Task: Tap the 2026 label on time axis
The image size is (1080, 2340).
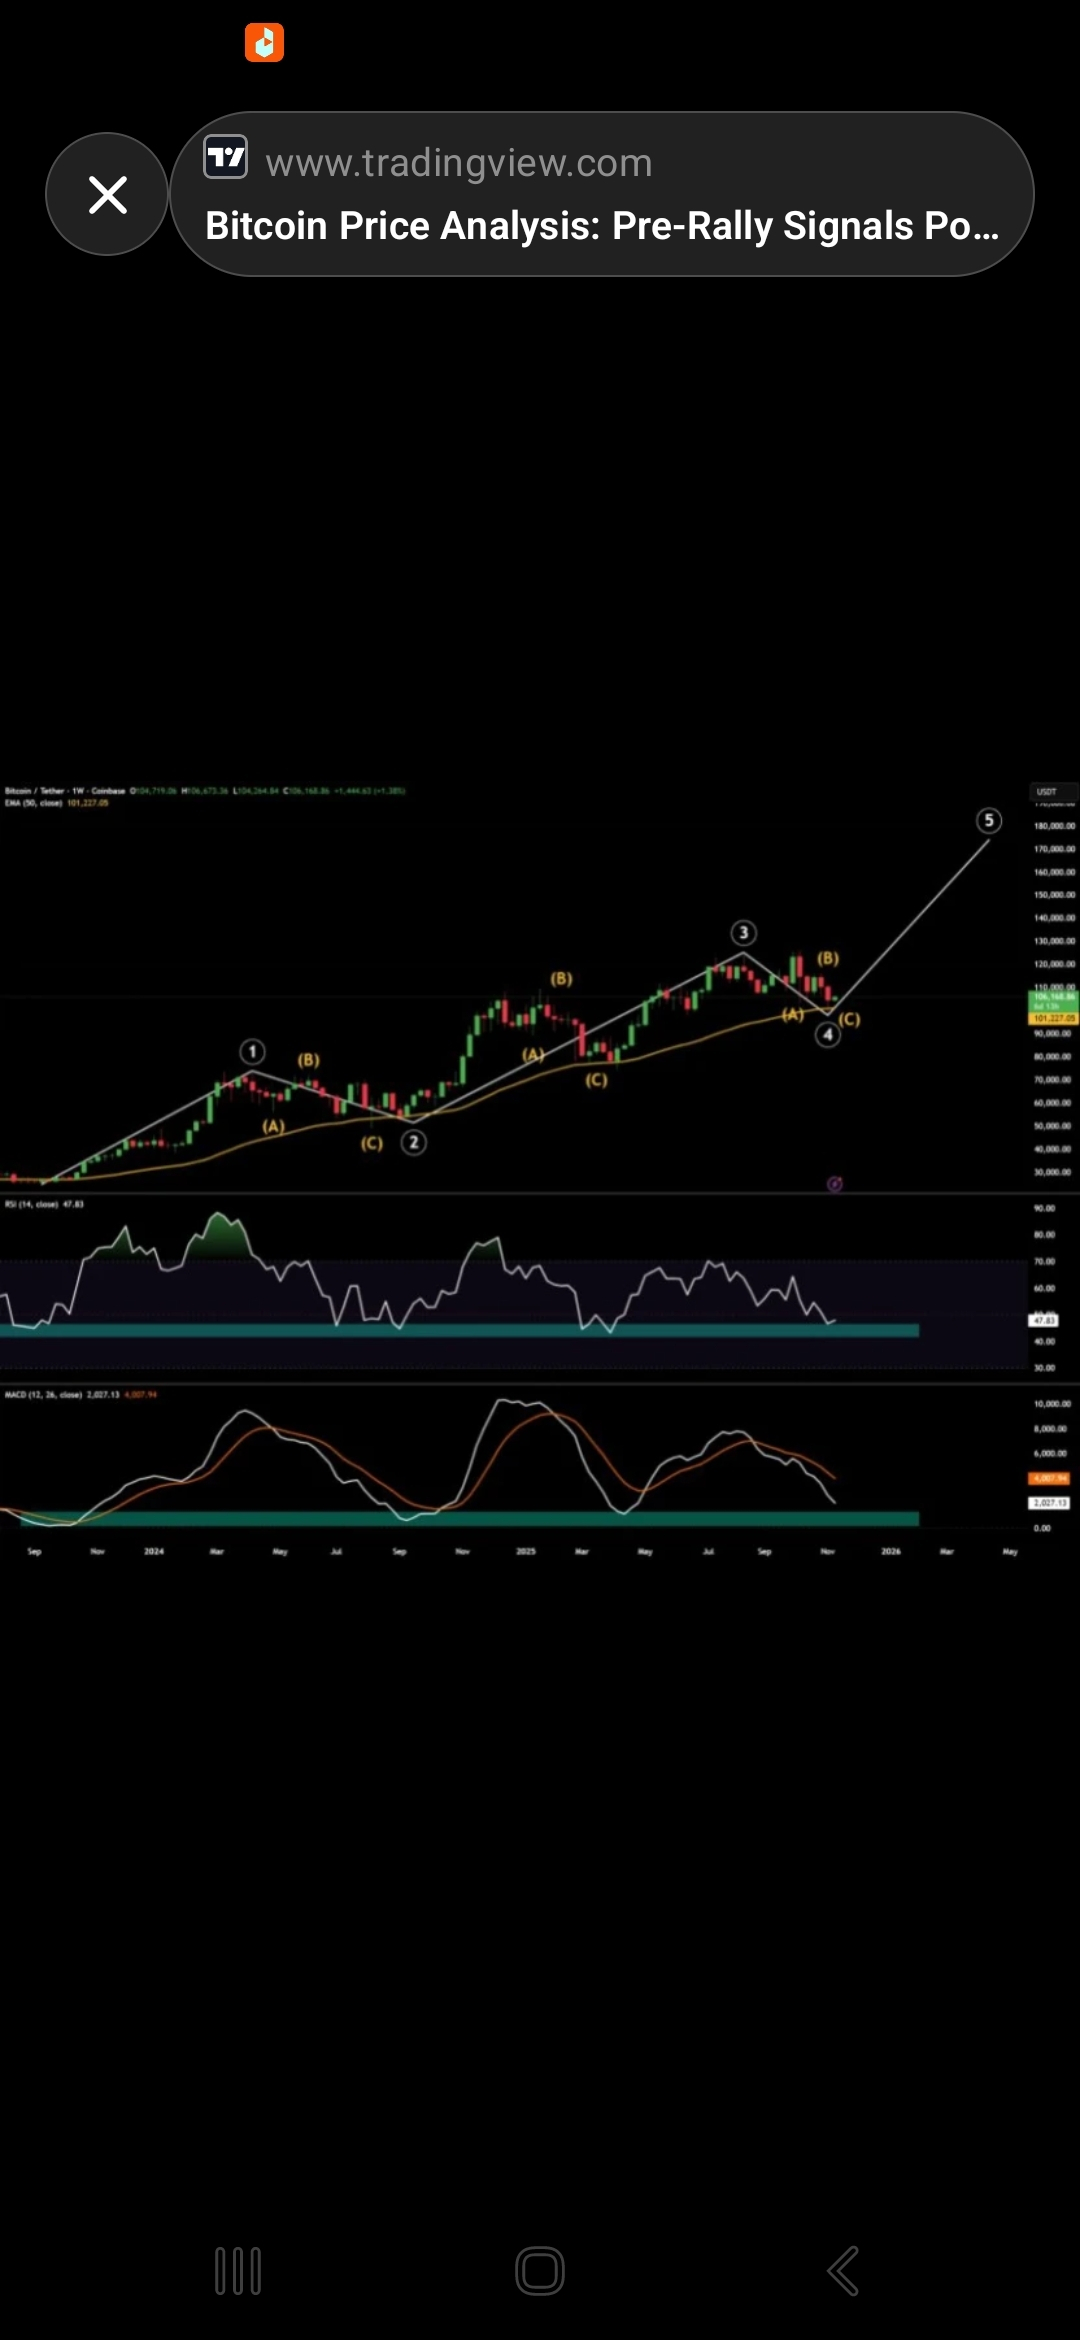Action: click(891, 1551)
